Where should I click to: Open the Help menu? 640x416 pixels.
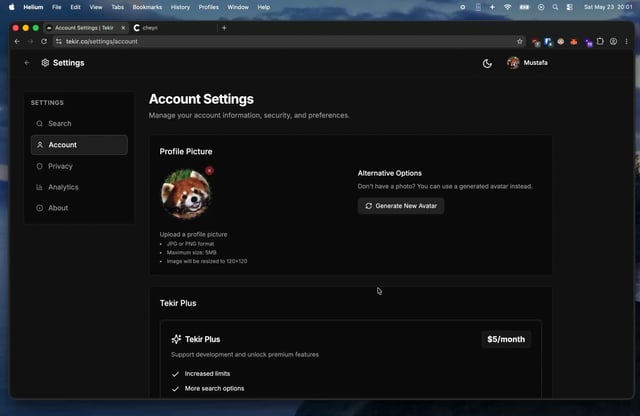[x=264, y=7]
